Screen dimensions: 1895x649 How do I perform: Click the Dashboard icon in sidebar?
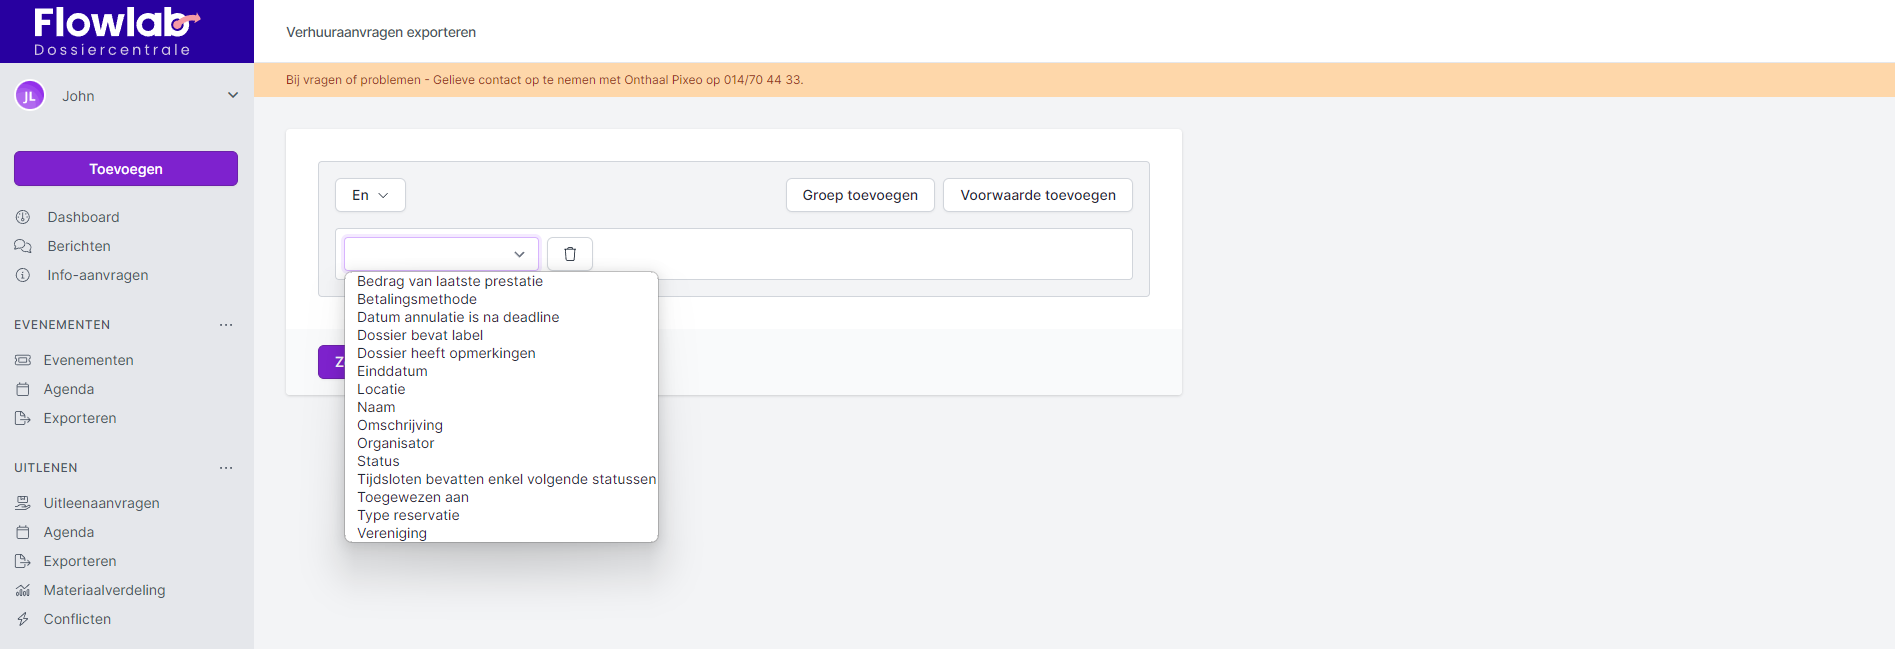(23, 217)
